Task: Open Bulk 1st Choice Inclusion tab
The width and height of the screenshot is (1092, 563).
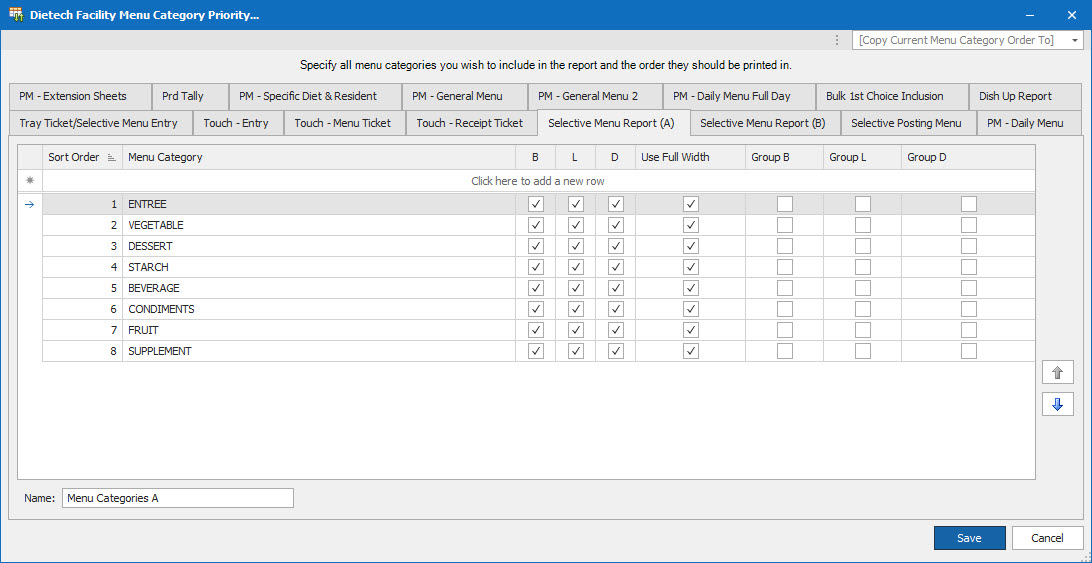Action: pos(892,96)
